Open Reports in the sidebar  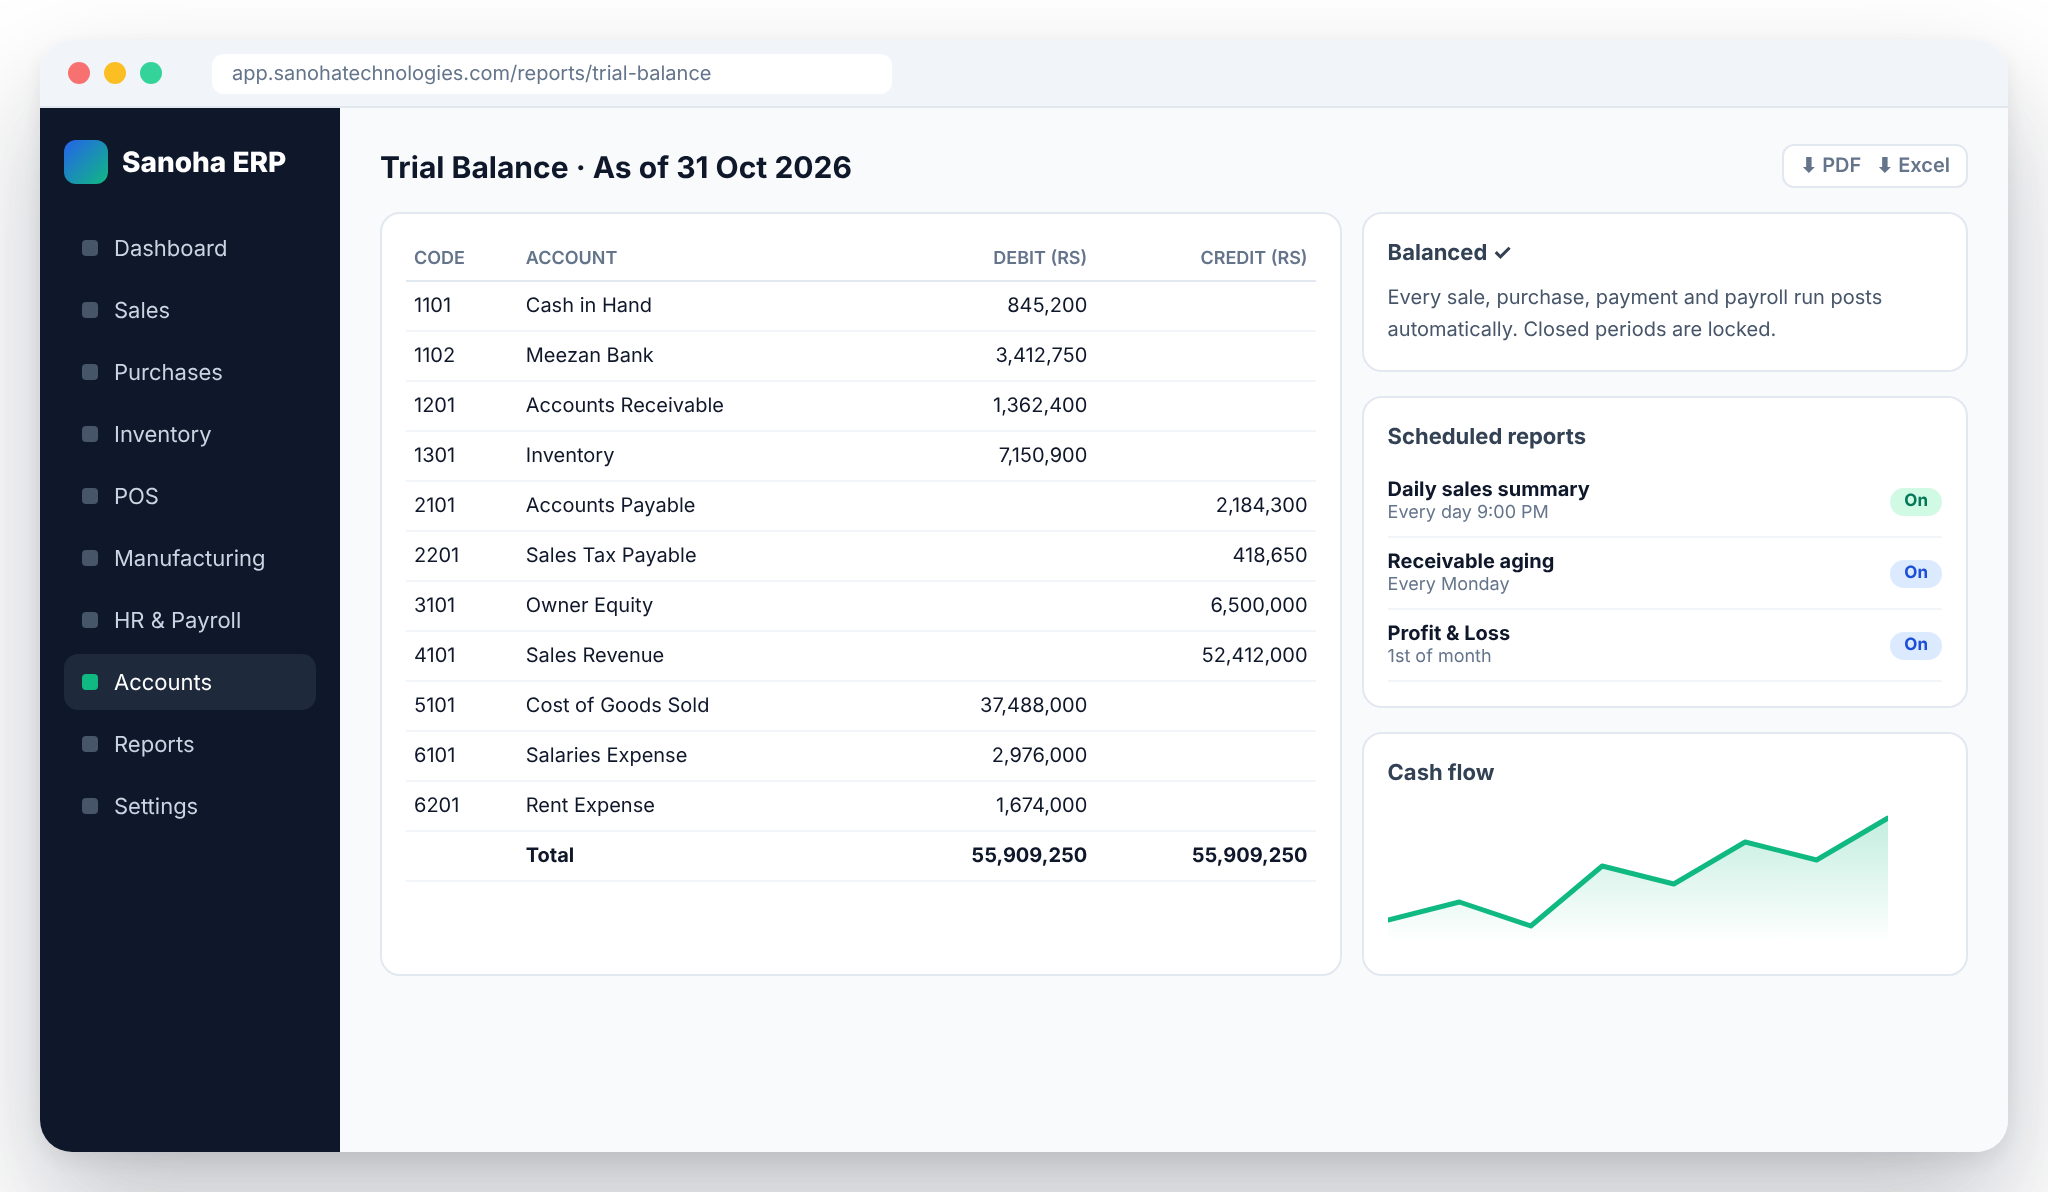(x=190, y=744)
